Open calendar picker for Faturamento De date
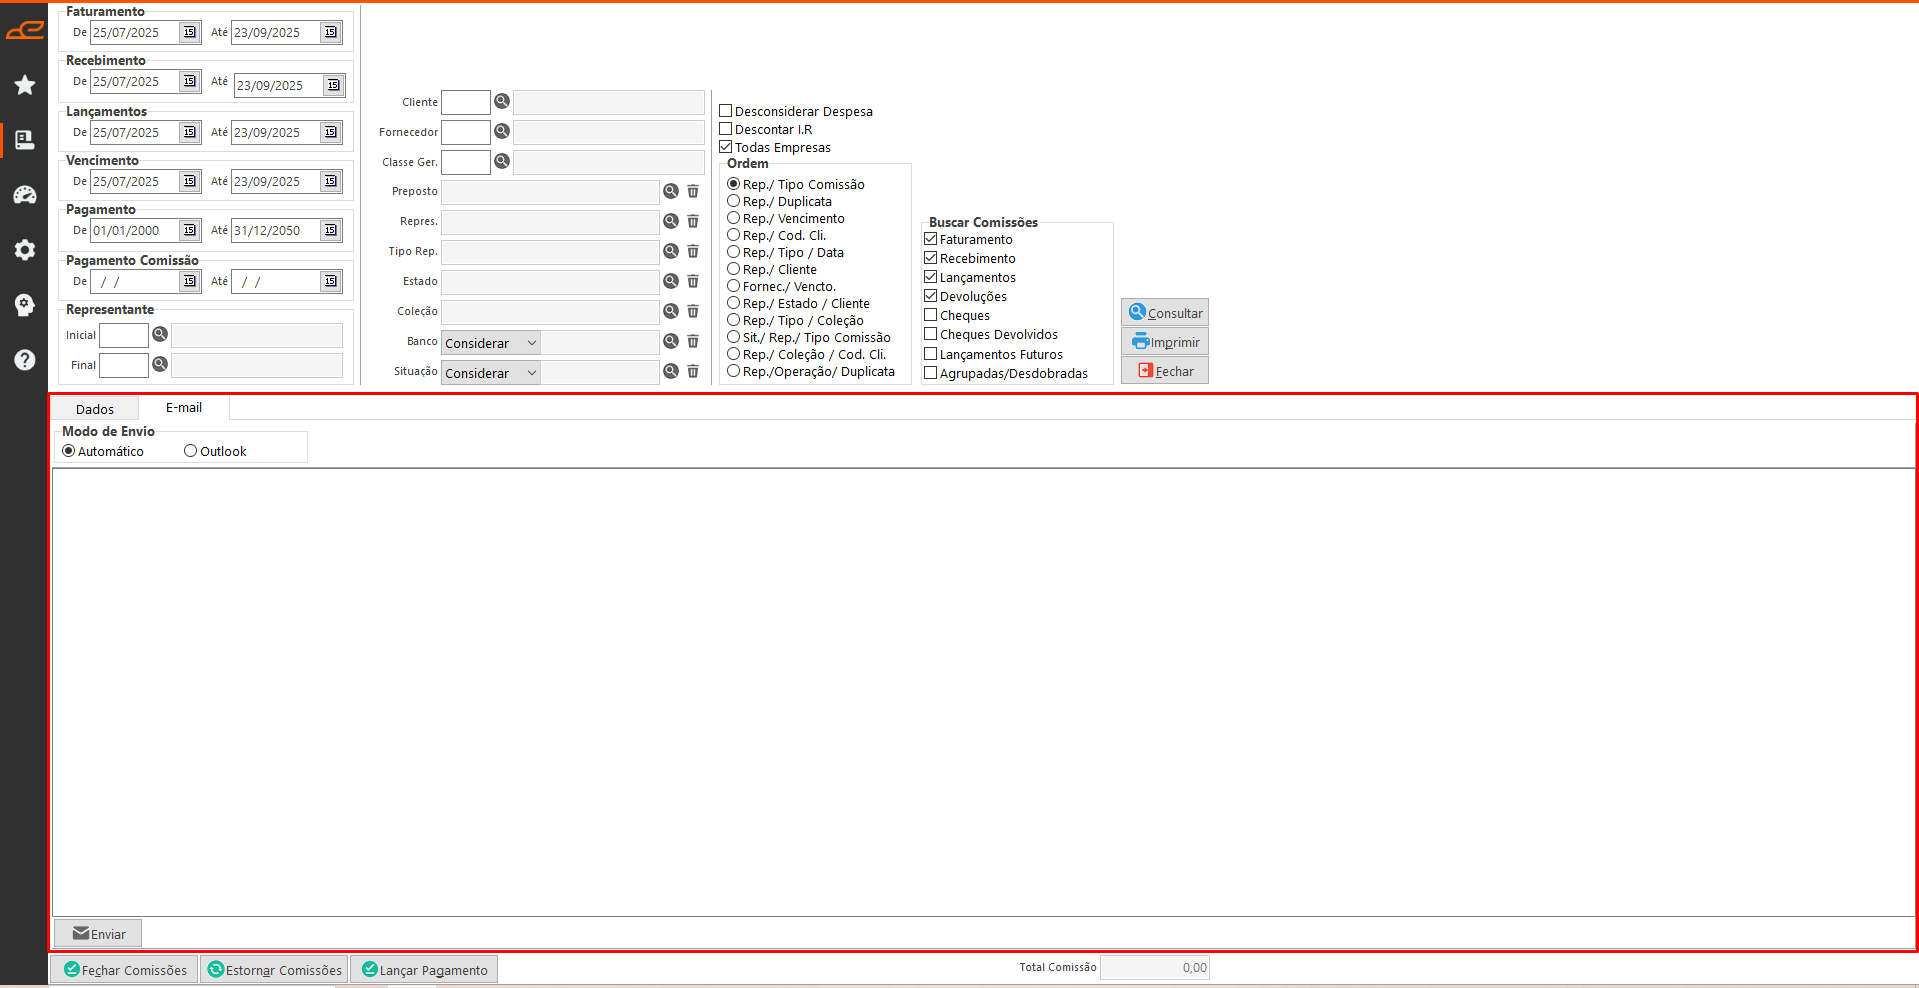Screen dimensions: 1919x988 (189, 32)
